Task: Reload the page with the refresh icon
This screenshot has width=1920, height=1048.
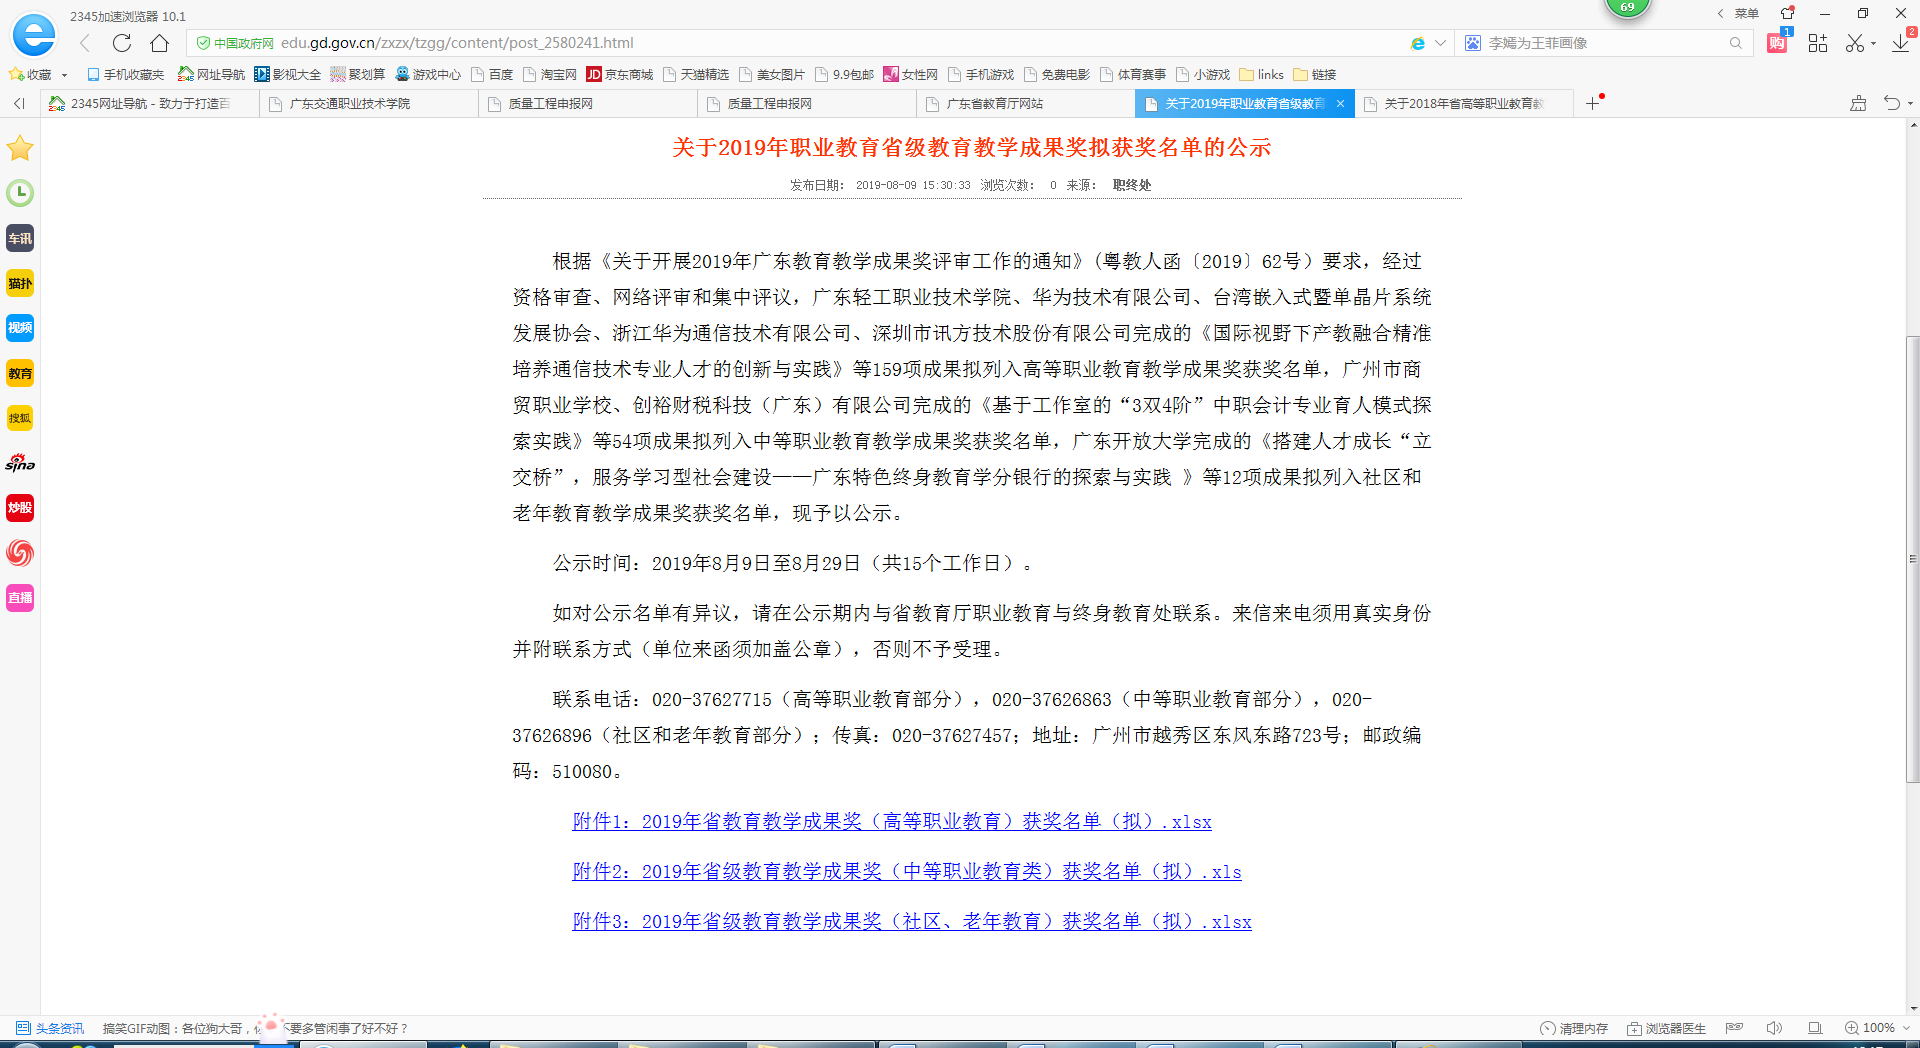Action: pyautogui.click(x=122, y=43)
